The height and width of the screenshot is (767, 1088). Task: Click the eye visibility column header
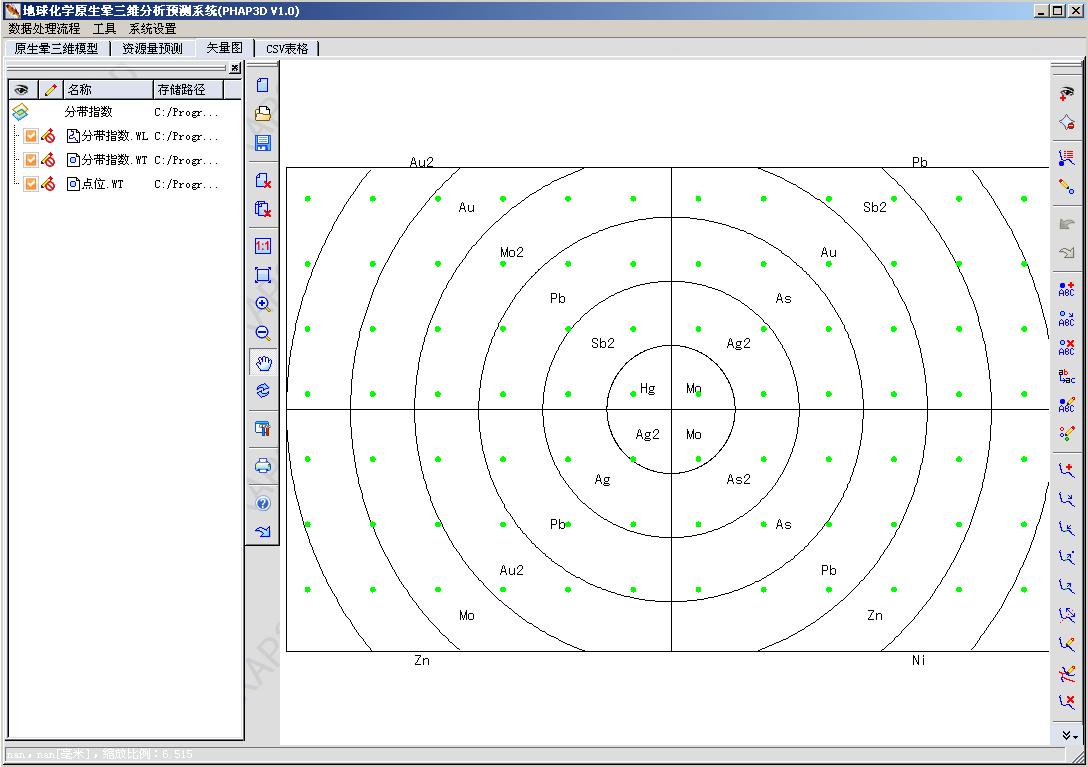(22, 90)
